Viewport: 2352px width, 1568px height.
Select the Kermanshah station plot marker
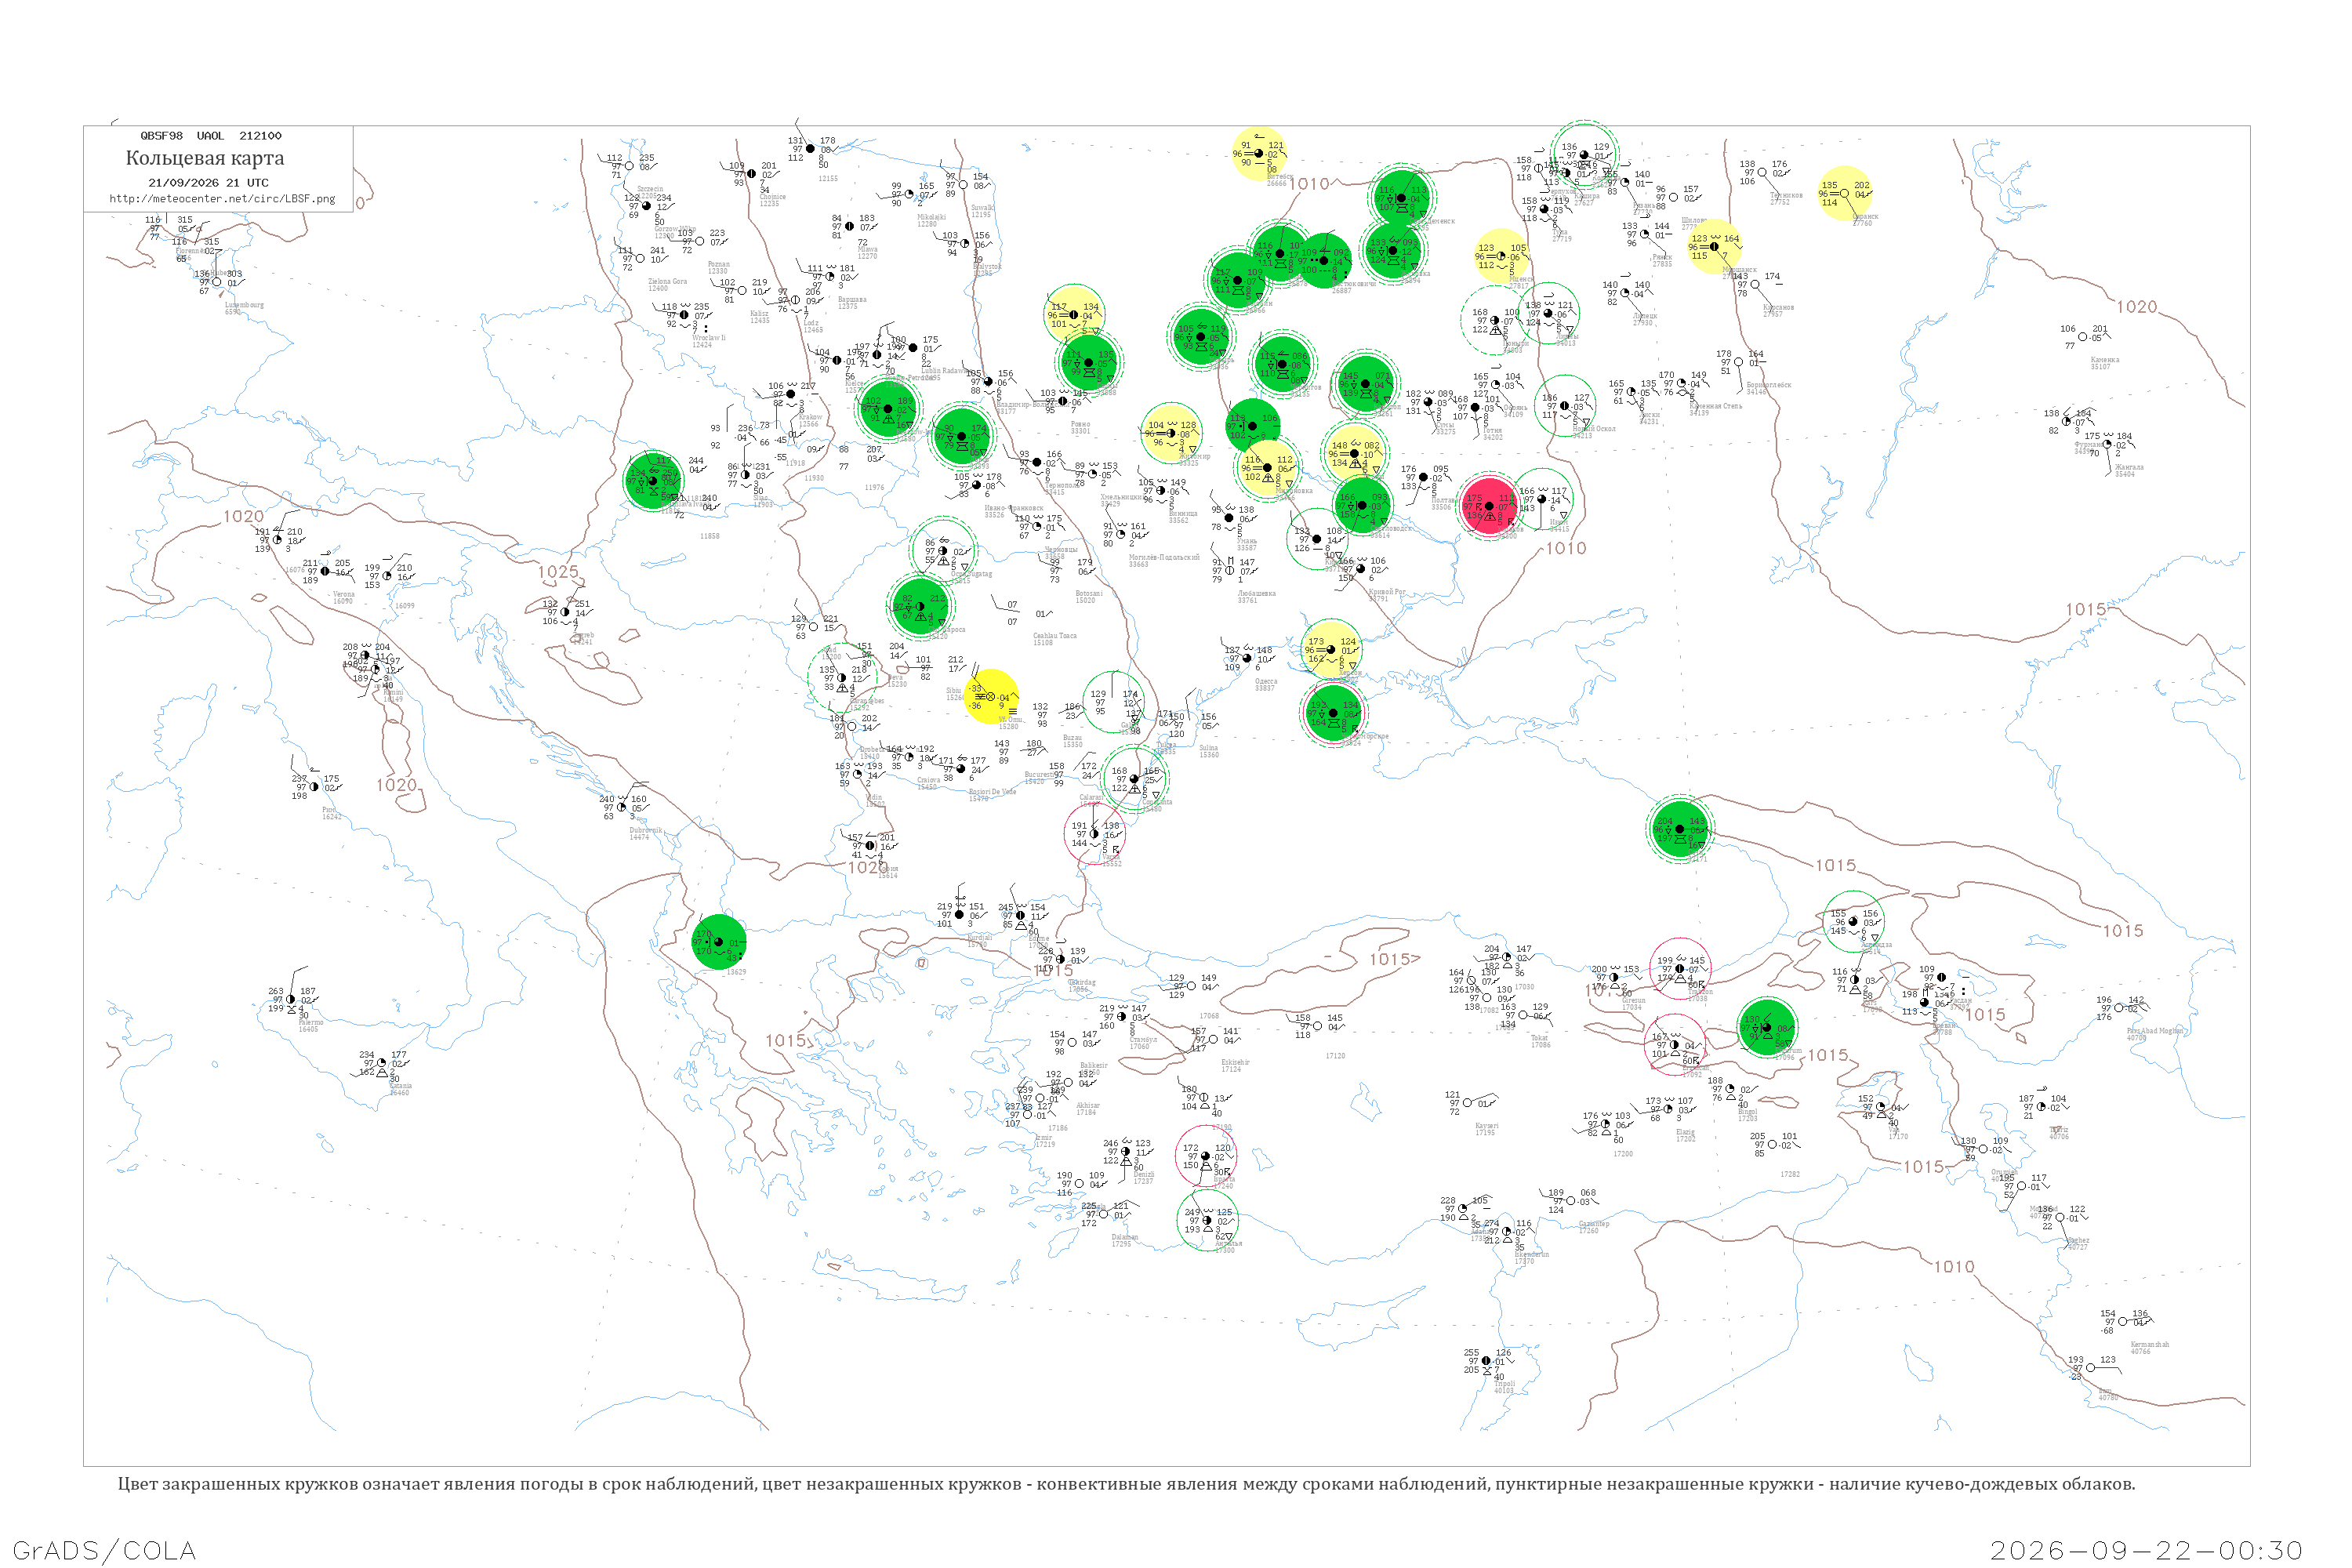coord(2123,1322)
